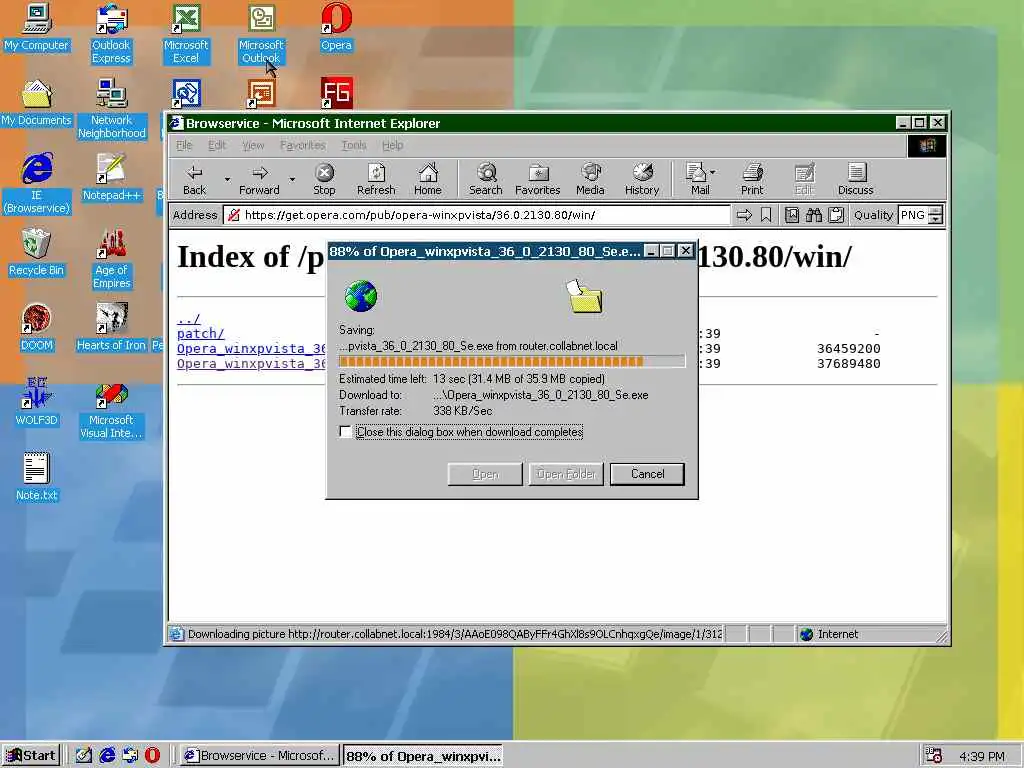Click the file size '37689480'

pos(848,364)
